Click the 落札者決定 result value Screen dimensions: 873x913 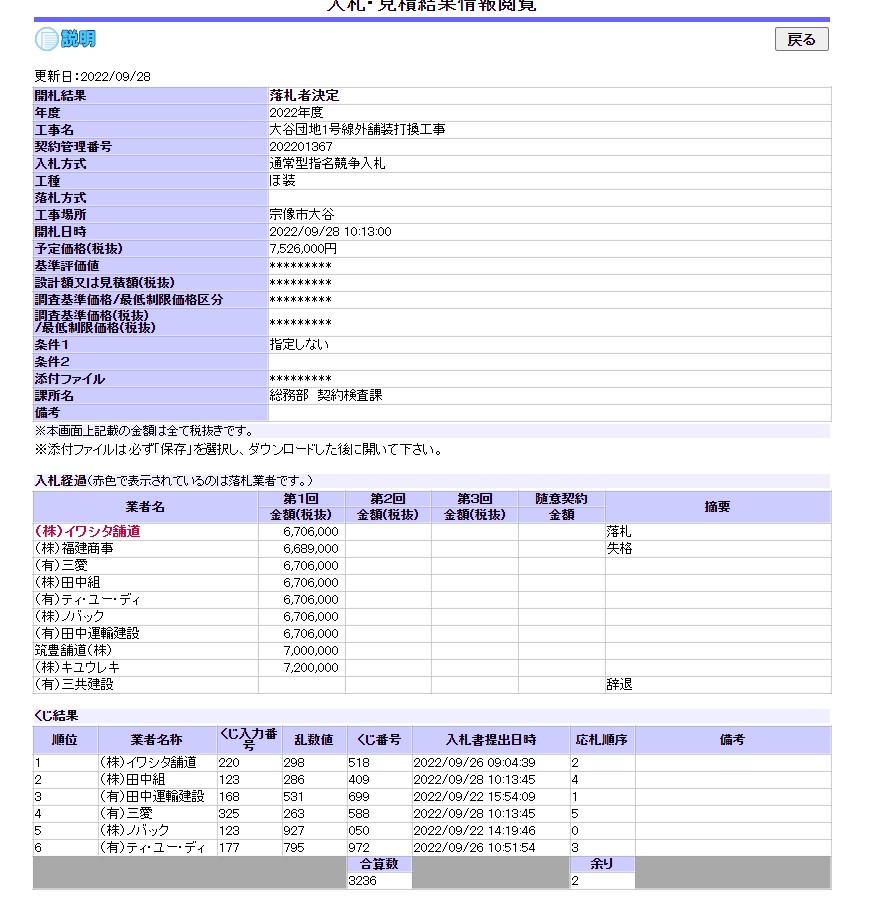tap(304, 95)
